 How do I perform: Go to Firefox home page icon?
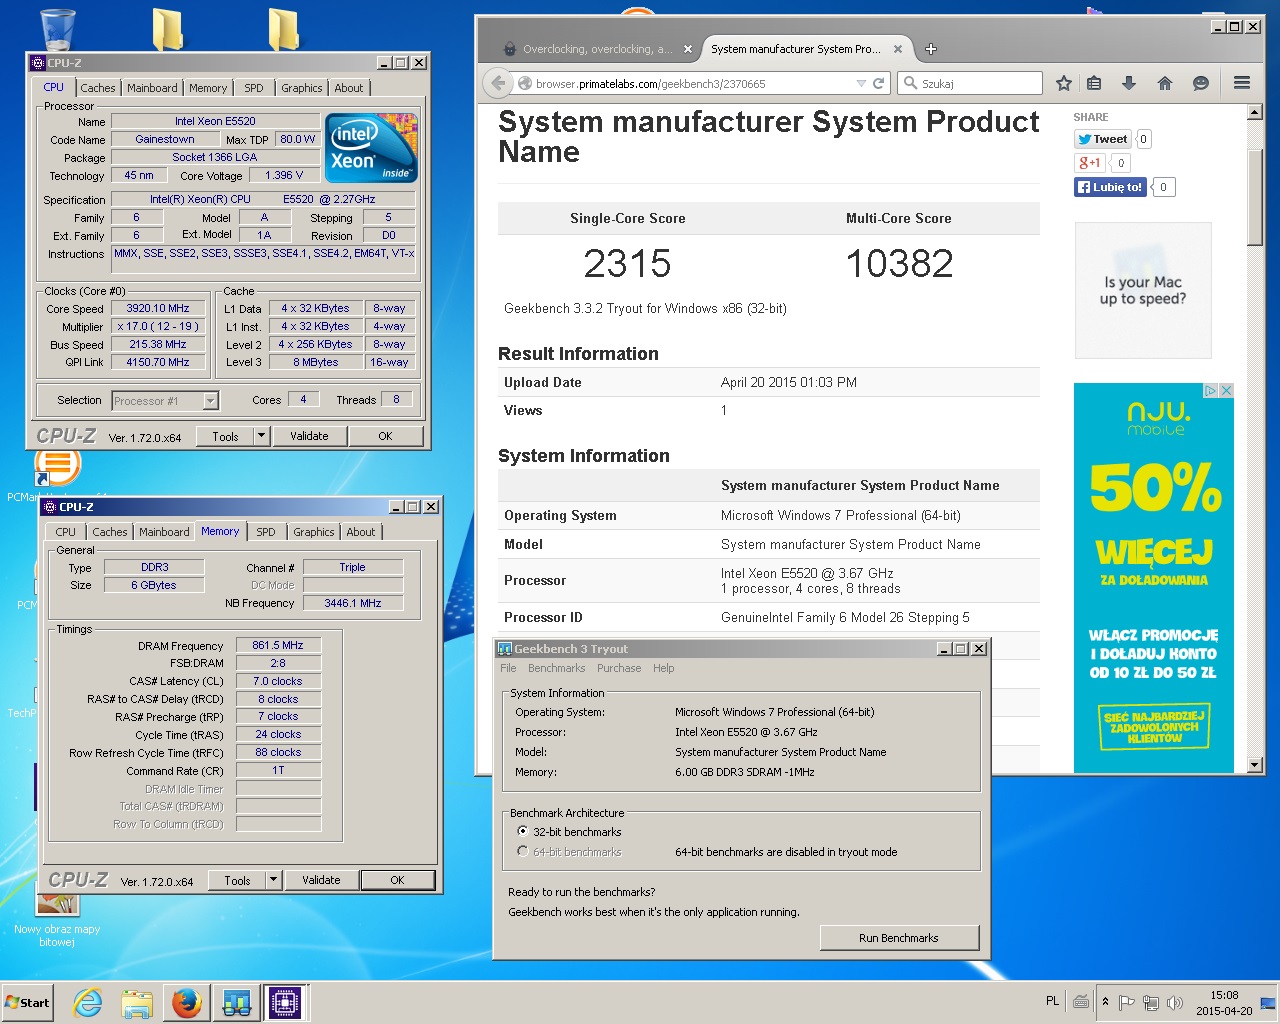coord(1165,83)
